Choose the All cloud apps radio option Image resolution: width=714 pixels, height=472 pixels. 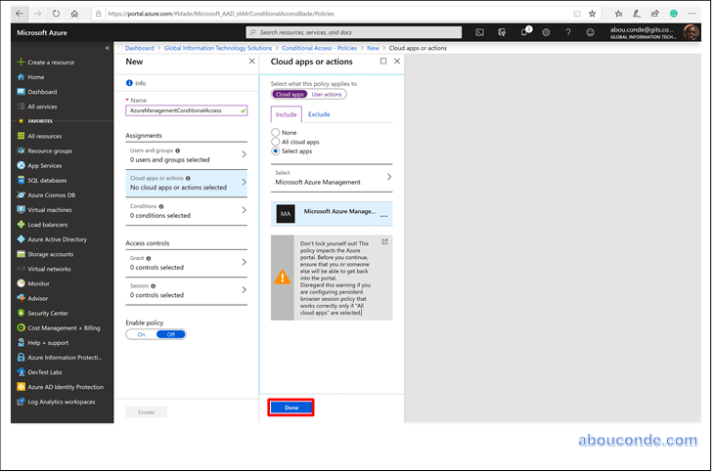tap(277, 141)
